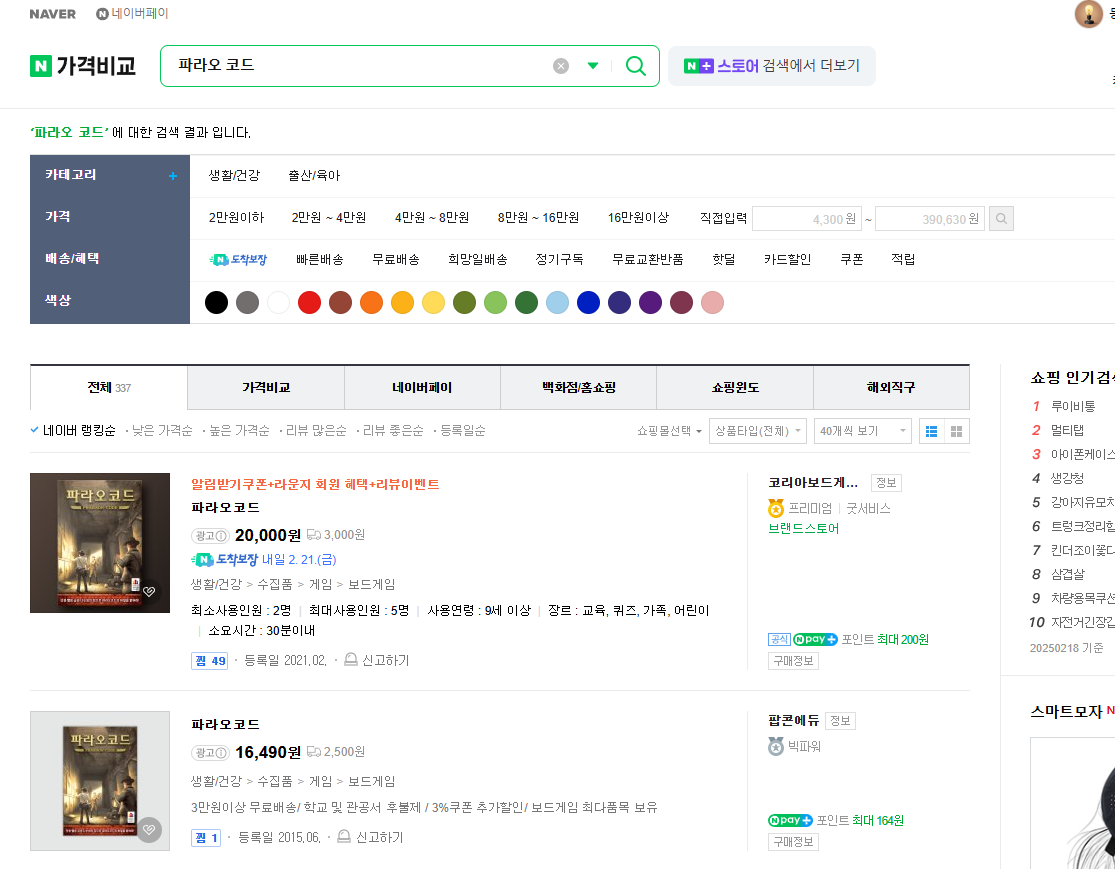Select the 출산/육아 category
This screenshot has height=869, width=1115.
click(x=314, y=176)
